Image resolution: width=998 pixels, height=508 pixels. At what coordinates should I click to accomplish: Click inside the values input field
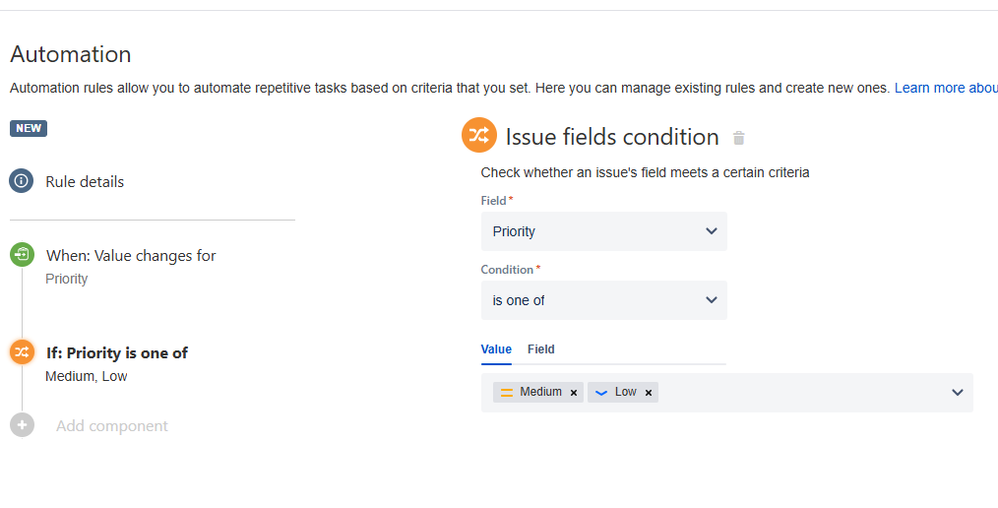tap(800, 393)
